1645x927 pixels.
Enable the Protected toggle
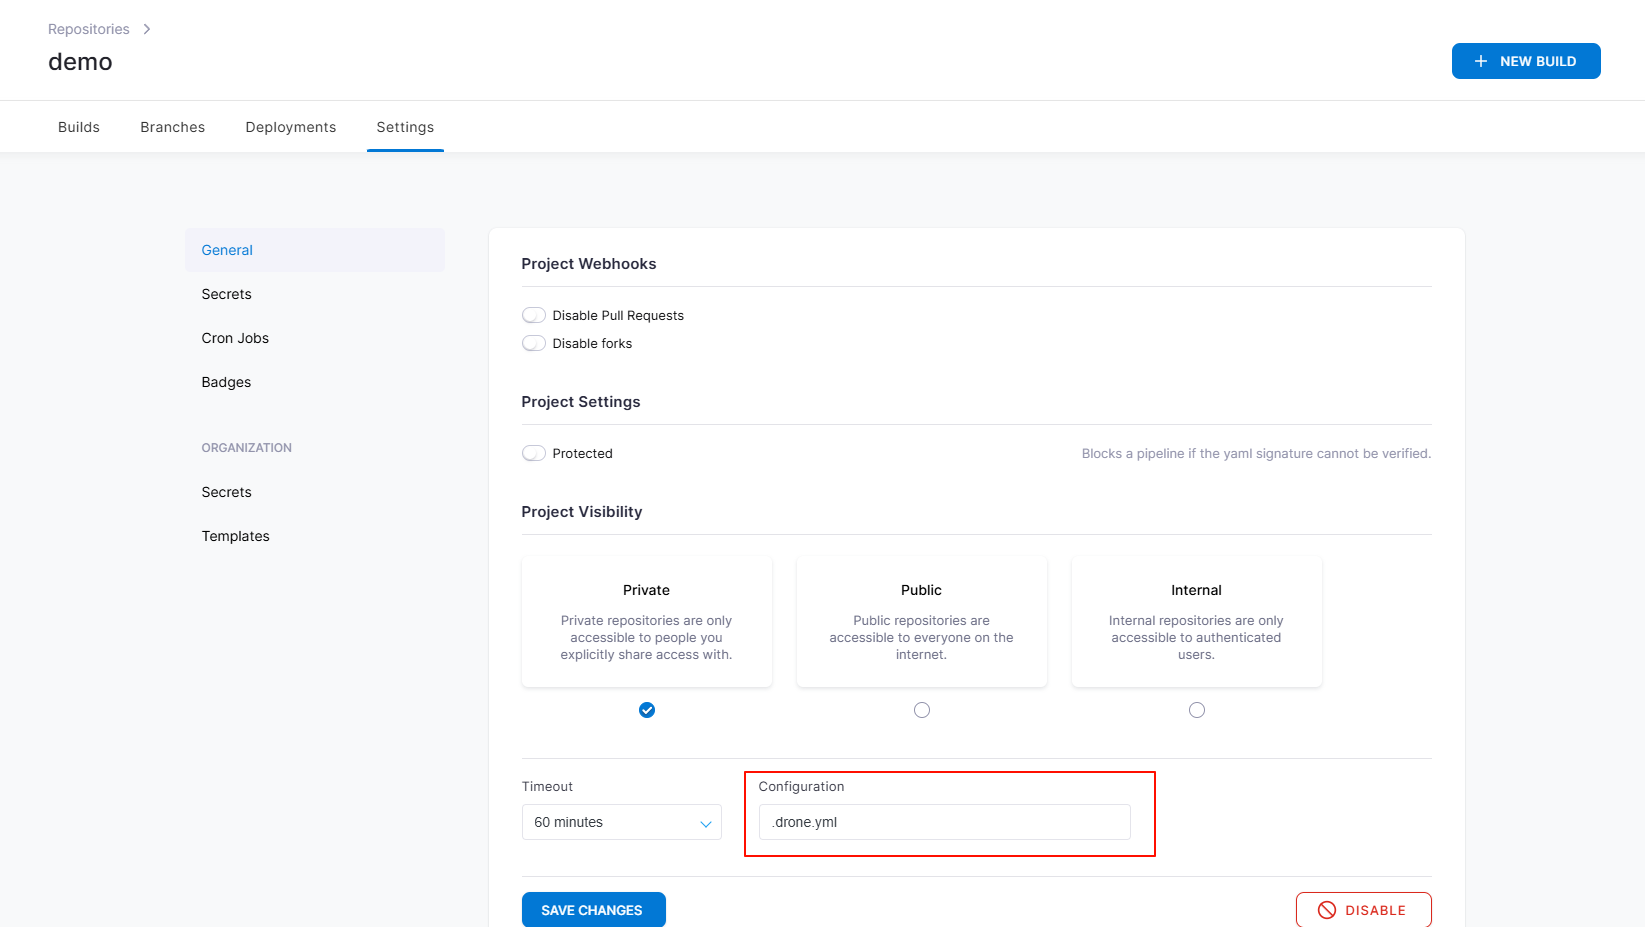[x=534, y=453]
